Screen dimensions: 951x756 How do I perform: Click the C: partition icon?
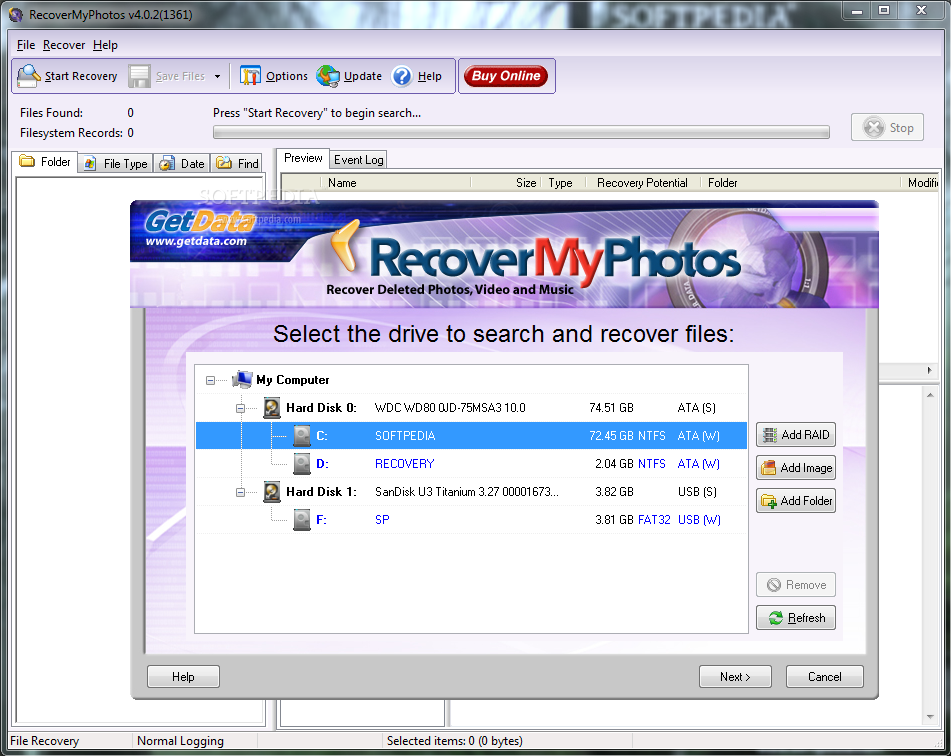pos(301,436)
